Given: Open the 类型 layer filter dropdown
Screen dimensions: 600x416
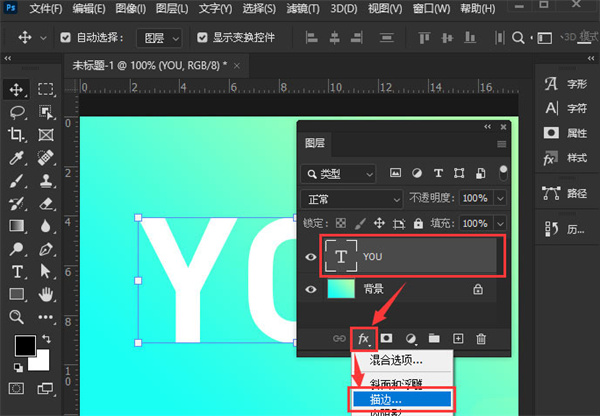Looking at the screenshot, I should tap(338, 174).
